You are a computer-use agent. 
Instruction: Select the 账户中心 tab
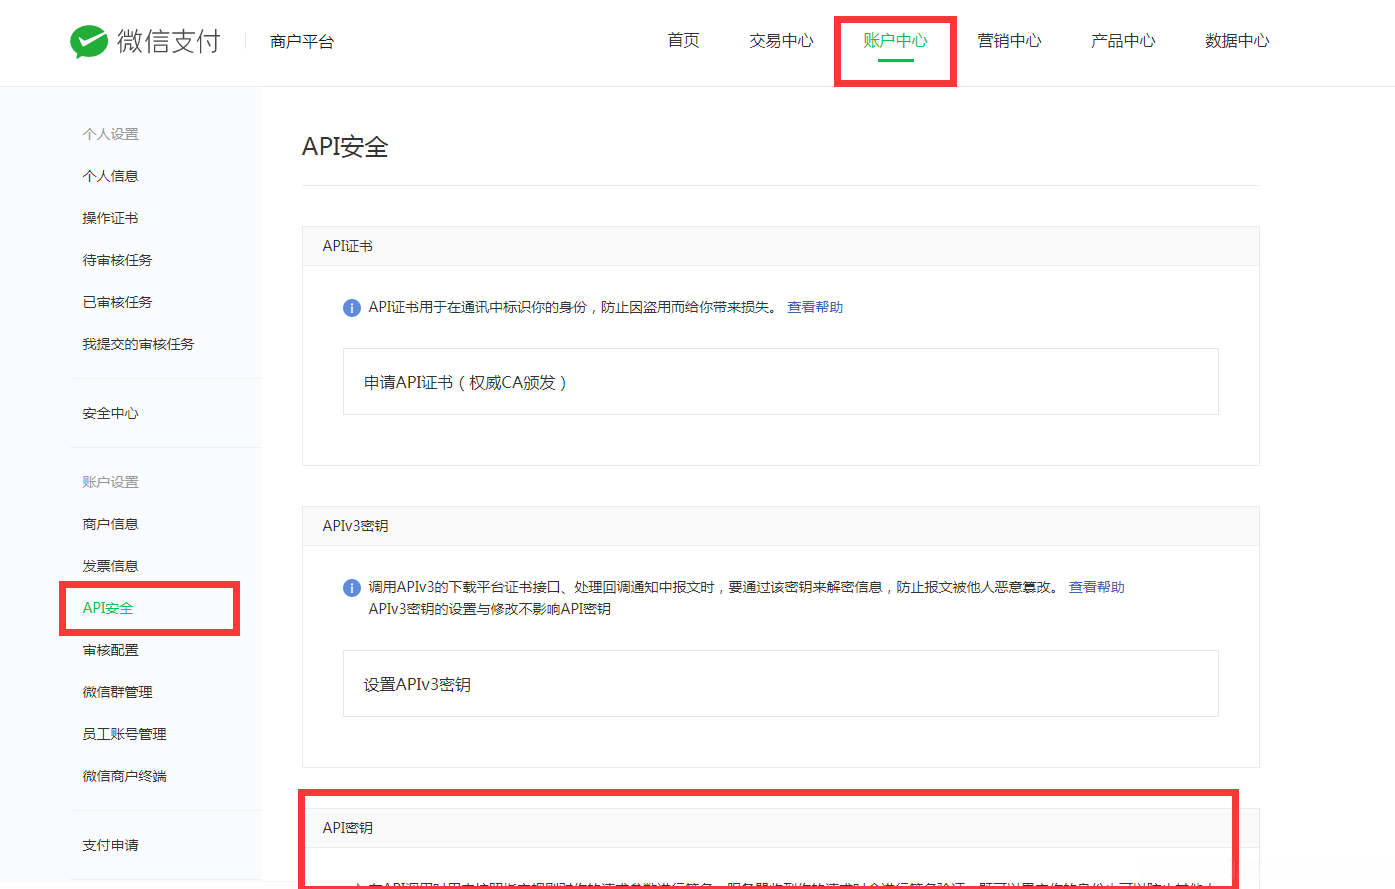[x=895, y=41]
